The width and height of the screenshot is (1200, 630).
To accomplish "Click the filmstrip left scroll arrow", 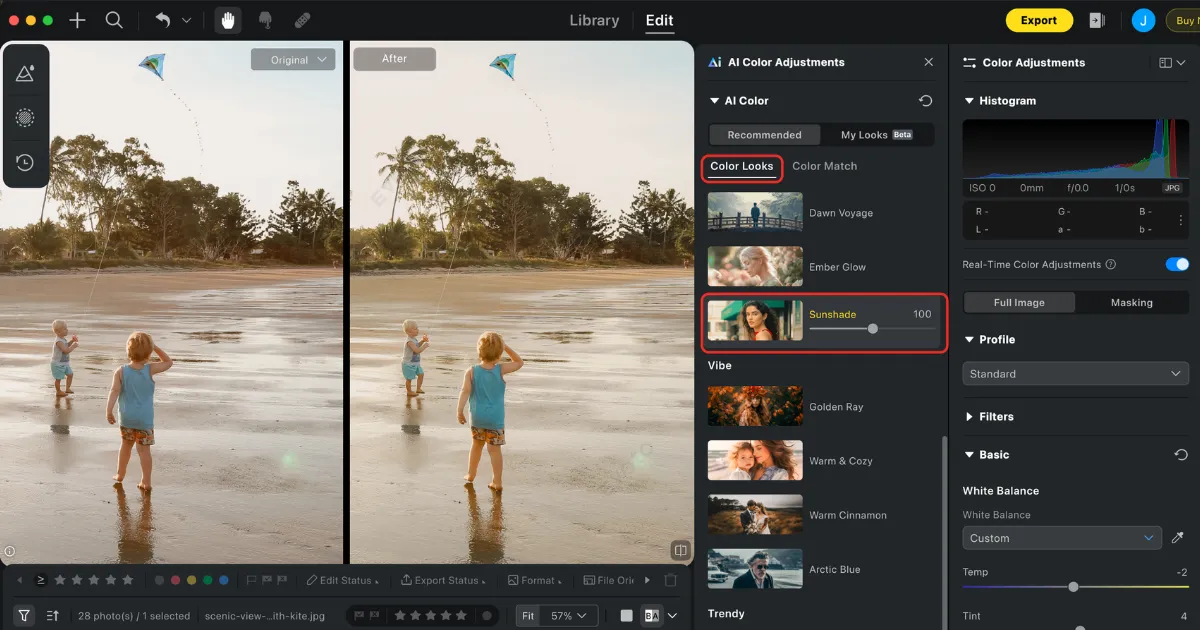I will coord(19,580).
